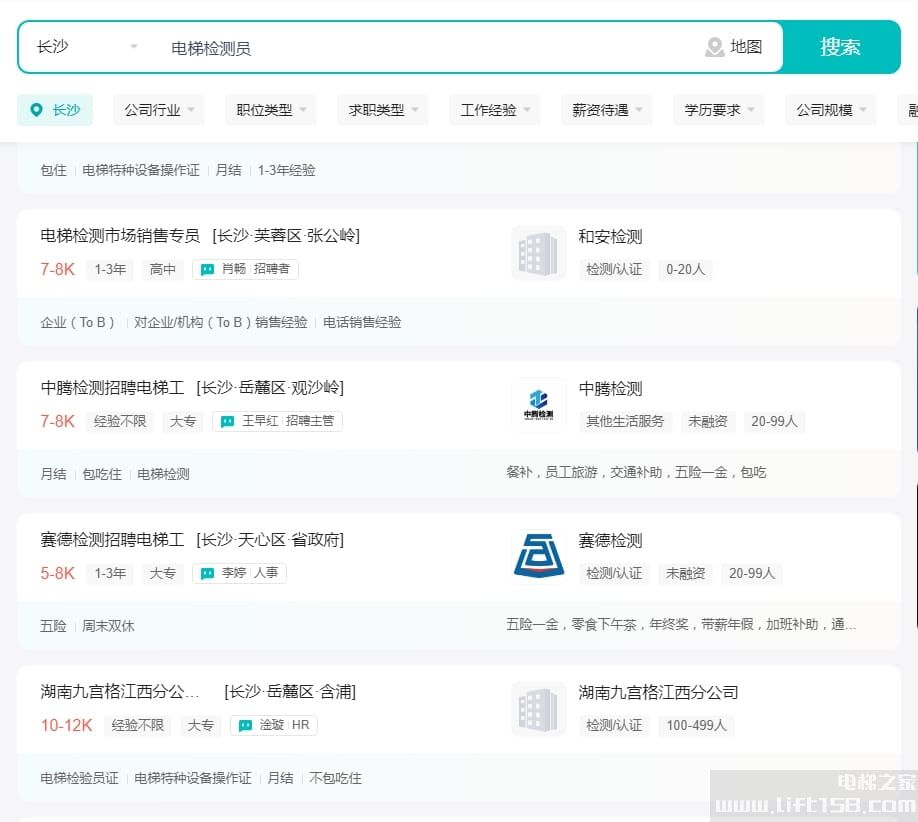Expand the 公司行业 filter
The height and width of the screenshot is (822, 918).
(159, 109)
